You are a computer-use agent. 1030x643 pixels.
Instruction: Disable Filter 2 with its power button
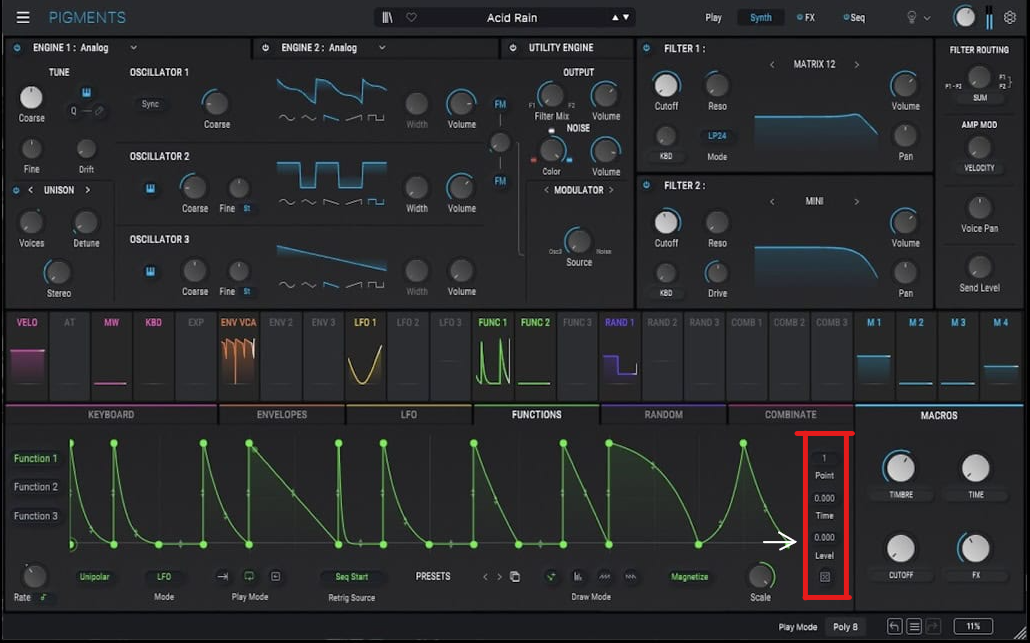pyautogui.click(x=646, y=185)
